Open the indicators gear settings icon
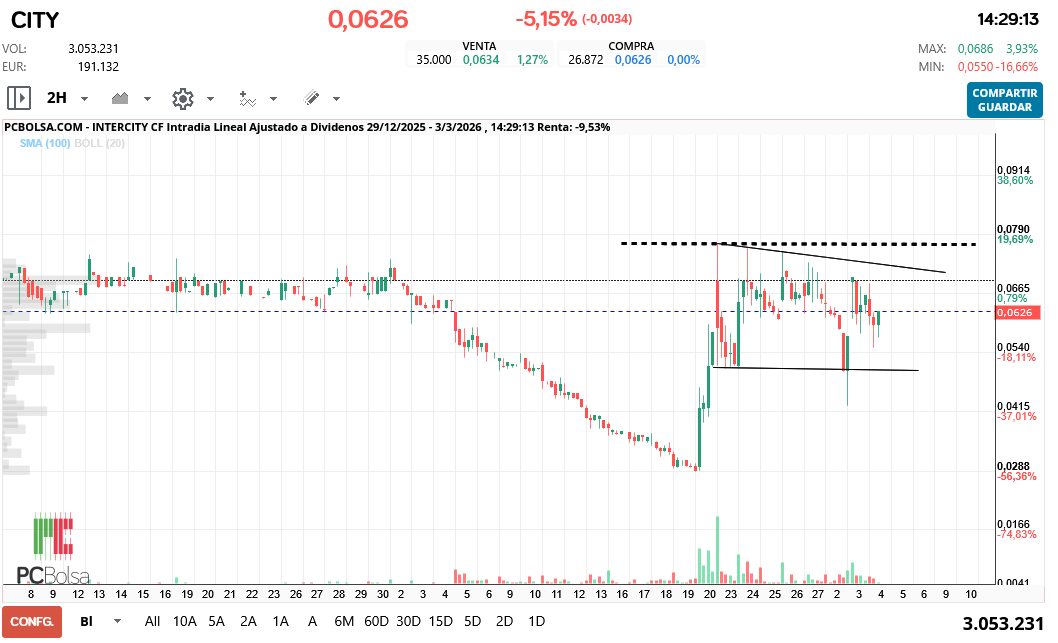The width and height of the screenshot is (1058, 643). [x=182, y=98]
